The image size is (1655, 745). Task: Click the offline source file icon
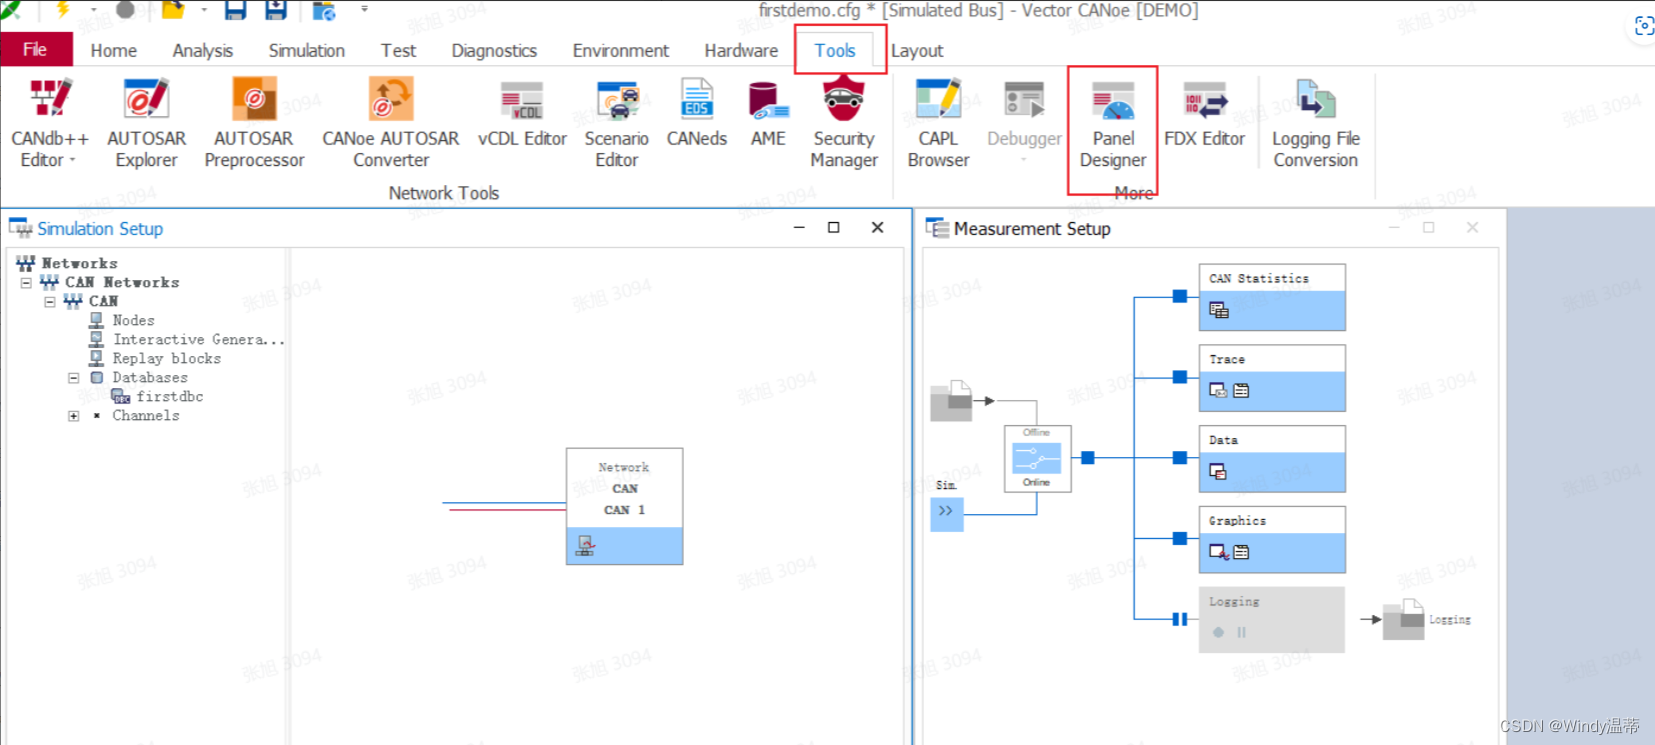(951, 401)
